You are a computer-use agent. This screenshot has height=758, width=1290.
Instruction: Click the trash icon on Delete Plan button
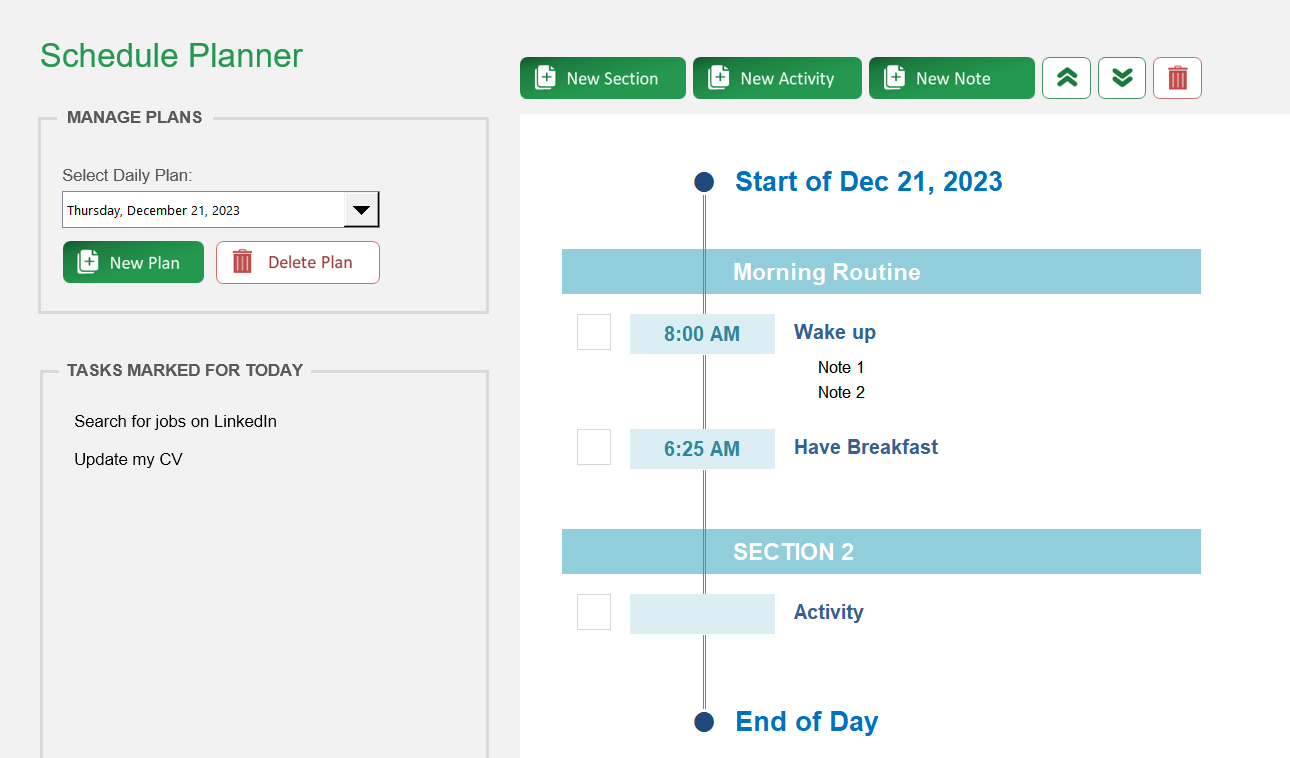[242, 261]
